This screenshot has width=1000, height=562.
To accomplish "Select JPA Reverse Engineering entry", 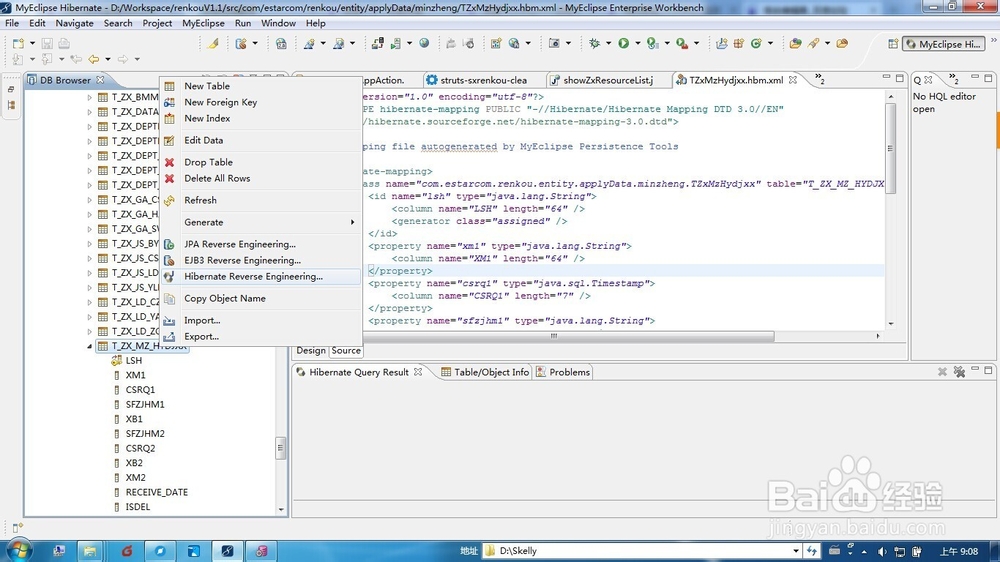I will pos(260,244).
